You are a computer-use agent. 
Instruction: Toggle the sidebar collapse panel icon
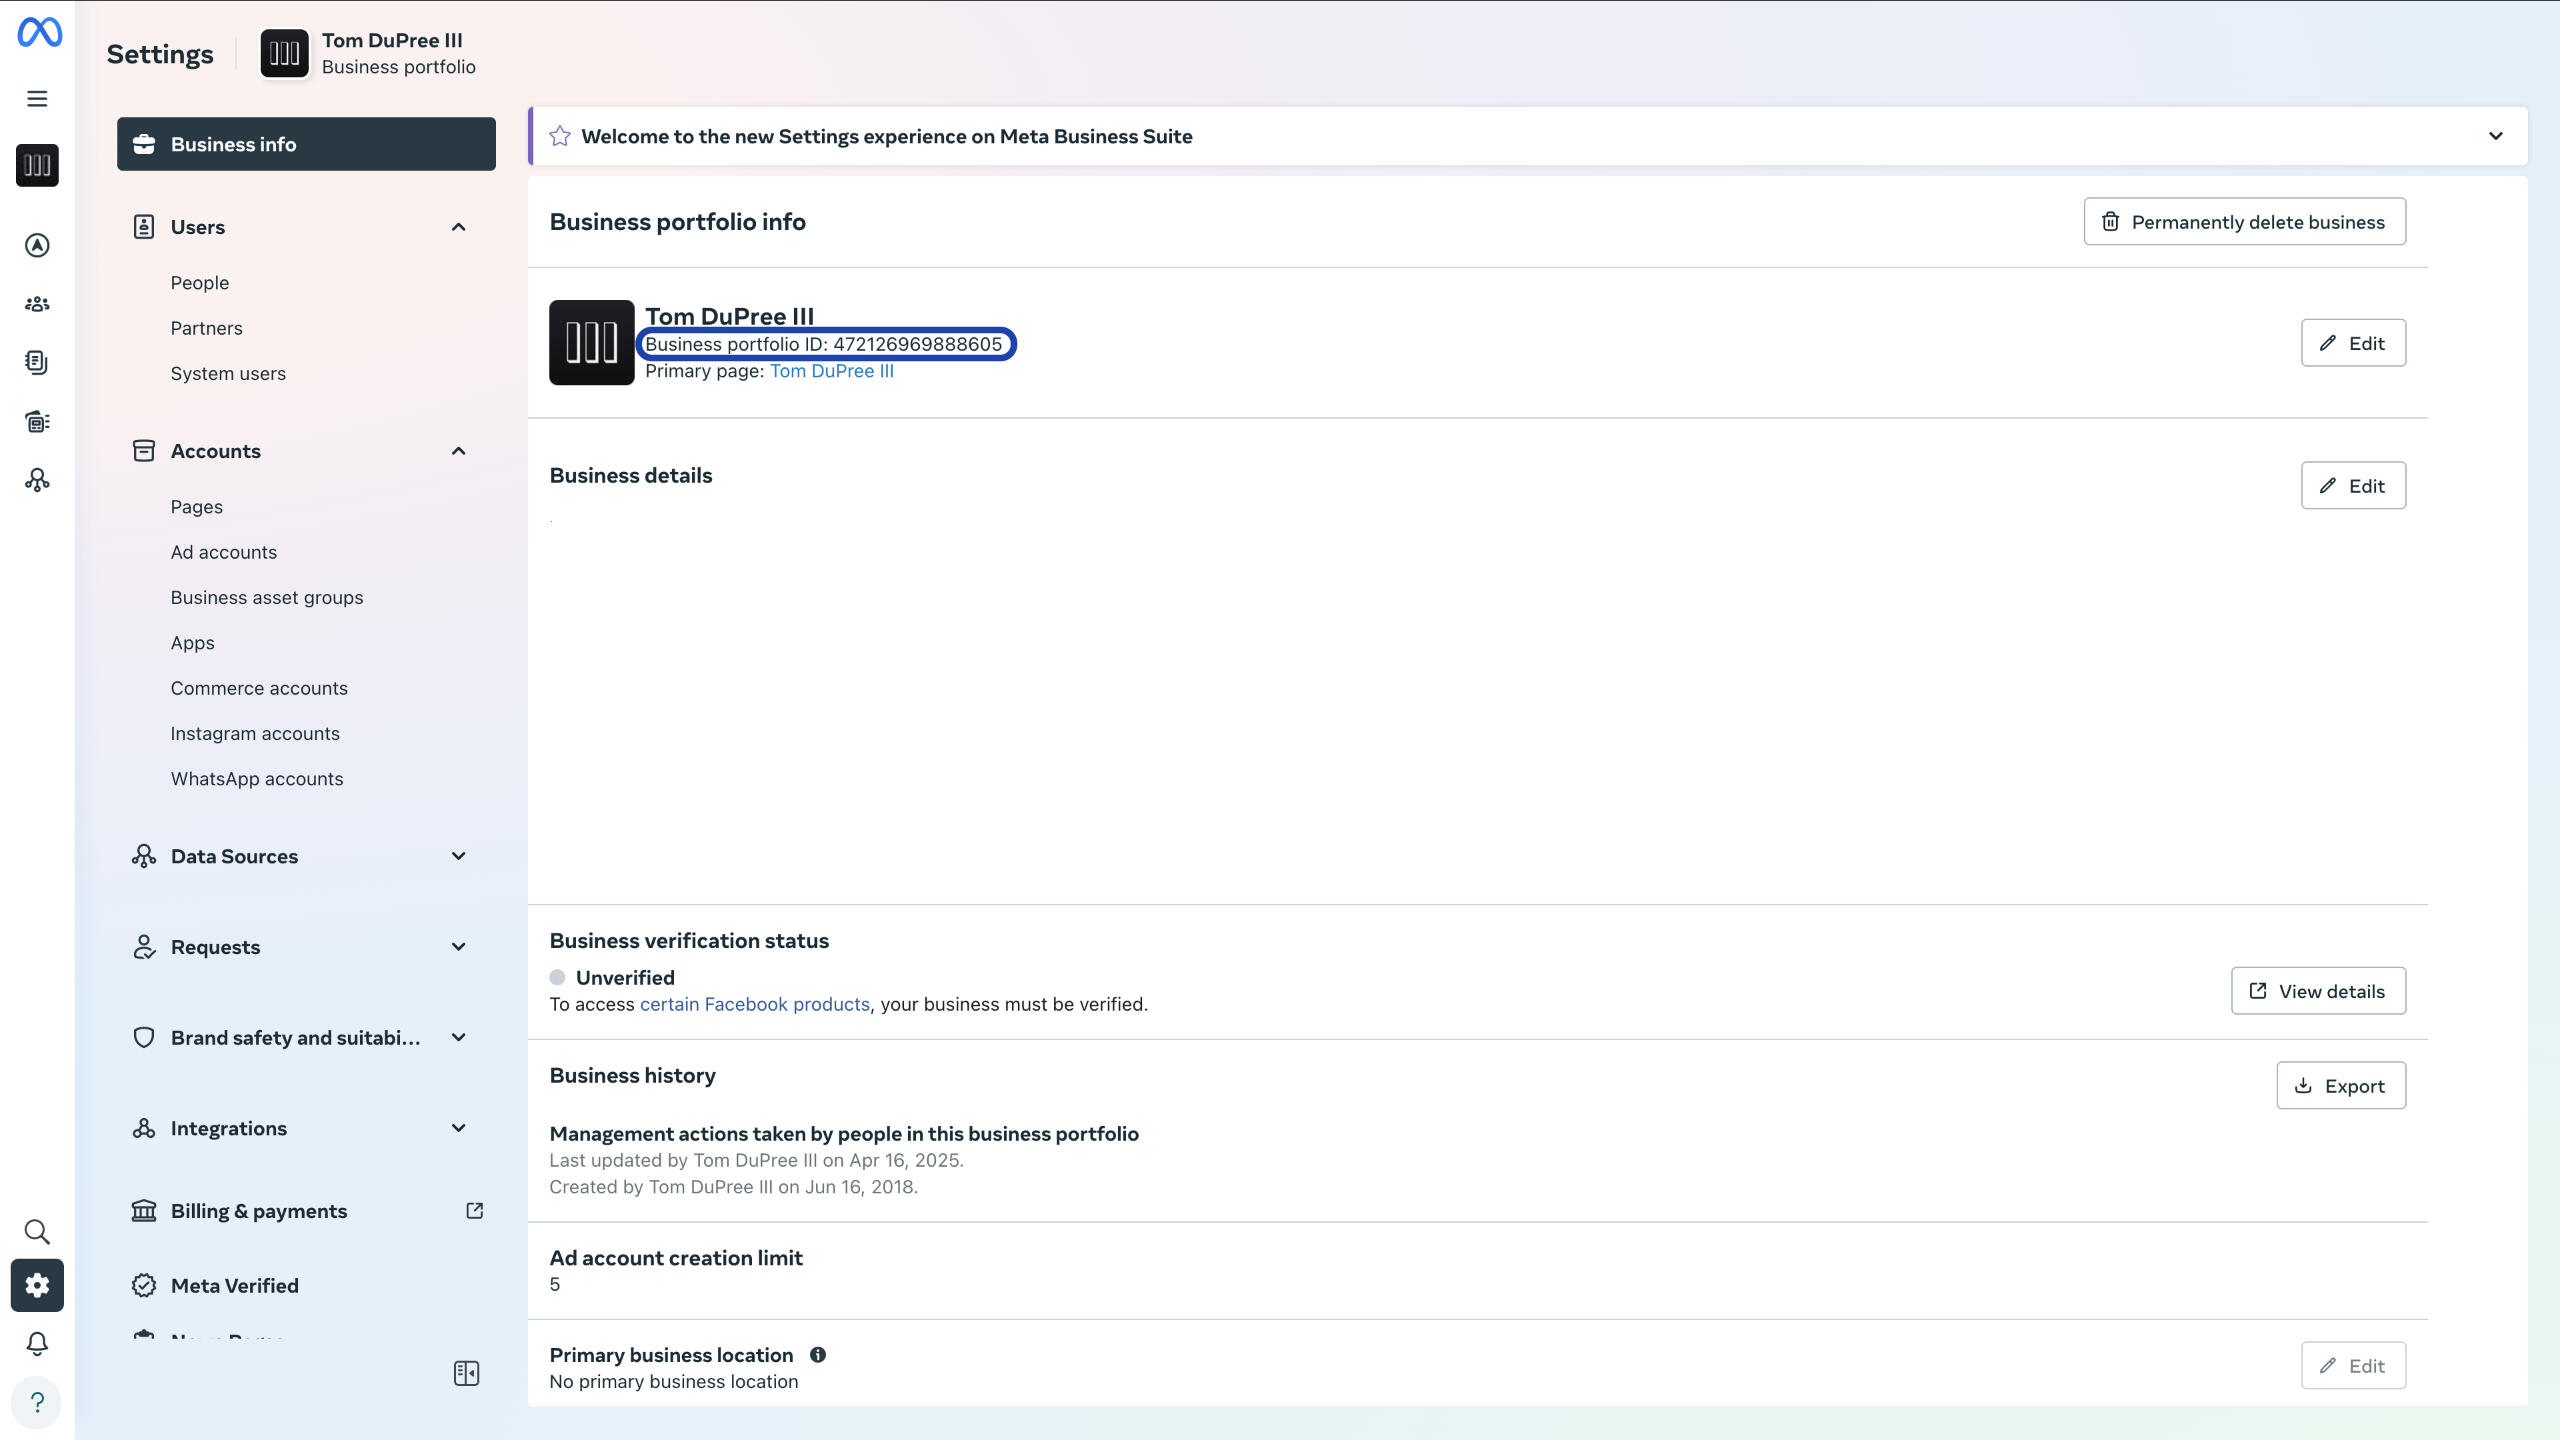(466, 1374)
